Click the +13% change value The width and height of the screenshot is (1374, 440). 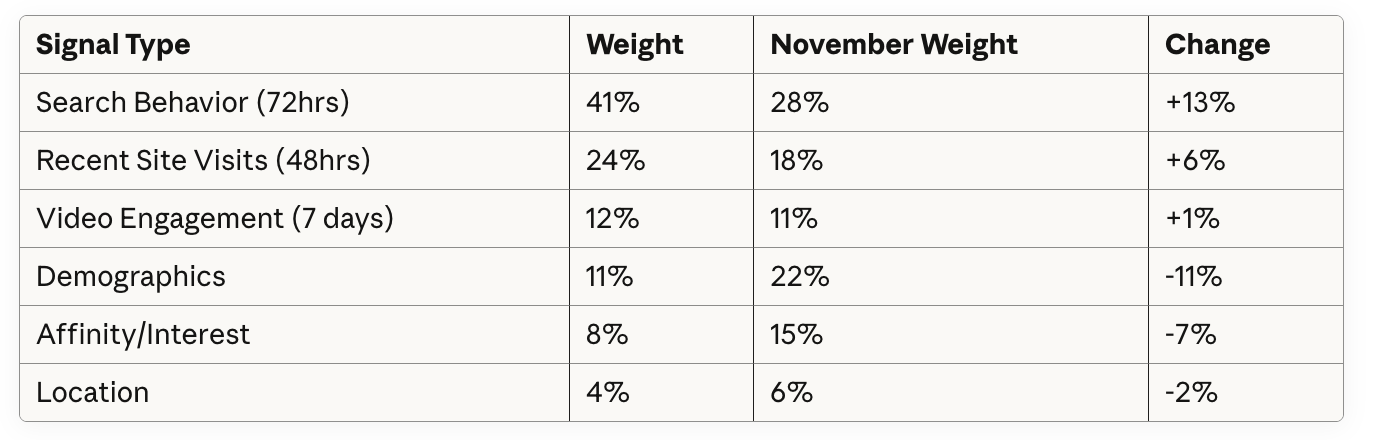(1200, 103)
